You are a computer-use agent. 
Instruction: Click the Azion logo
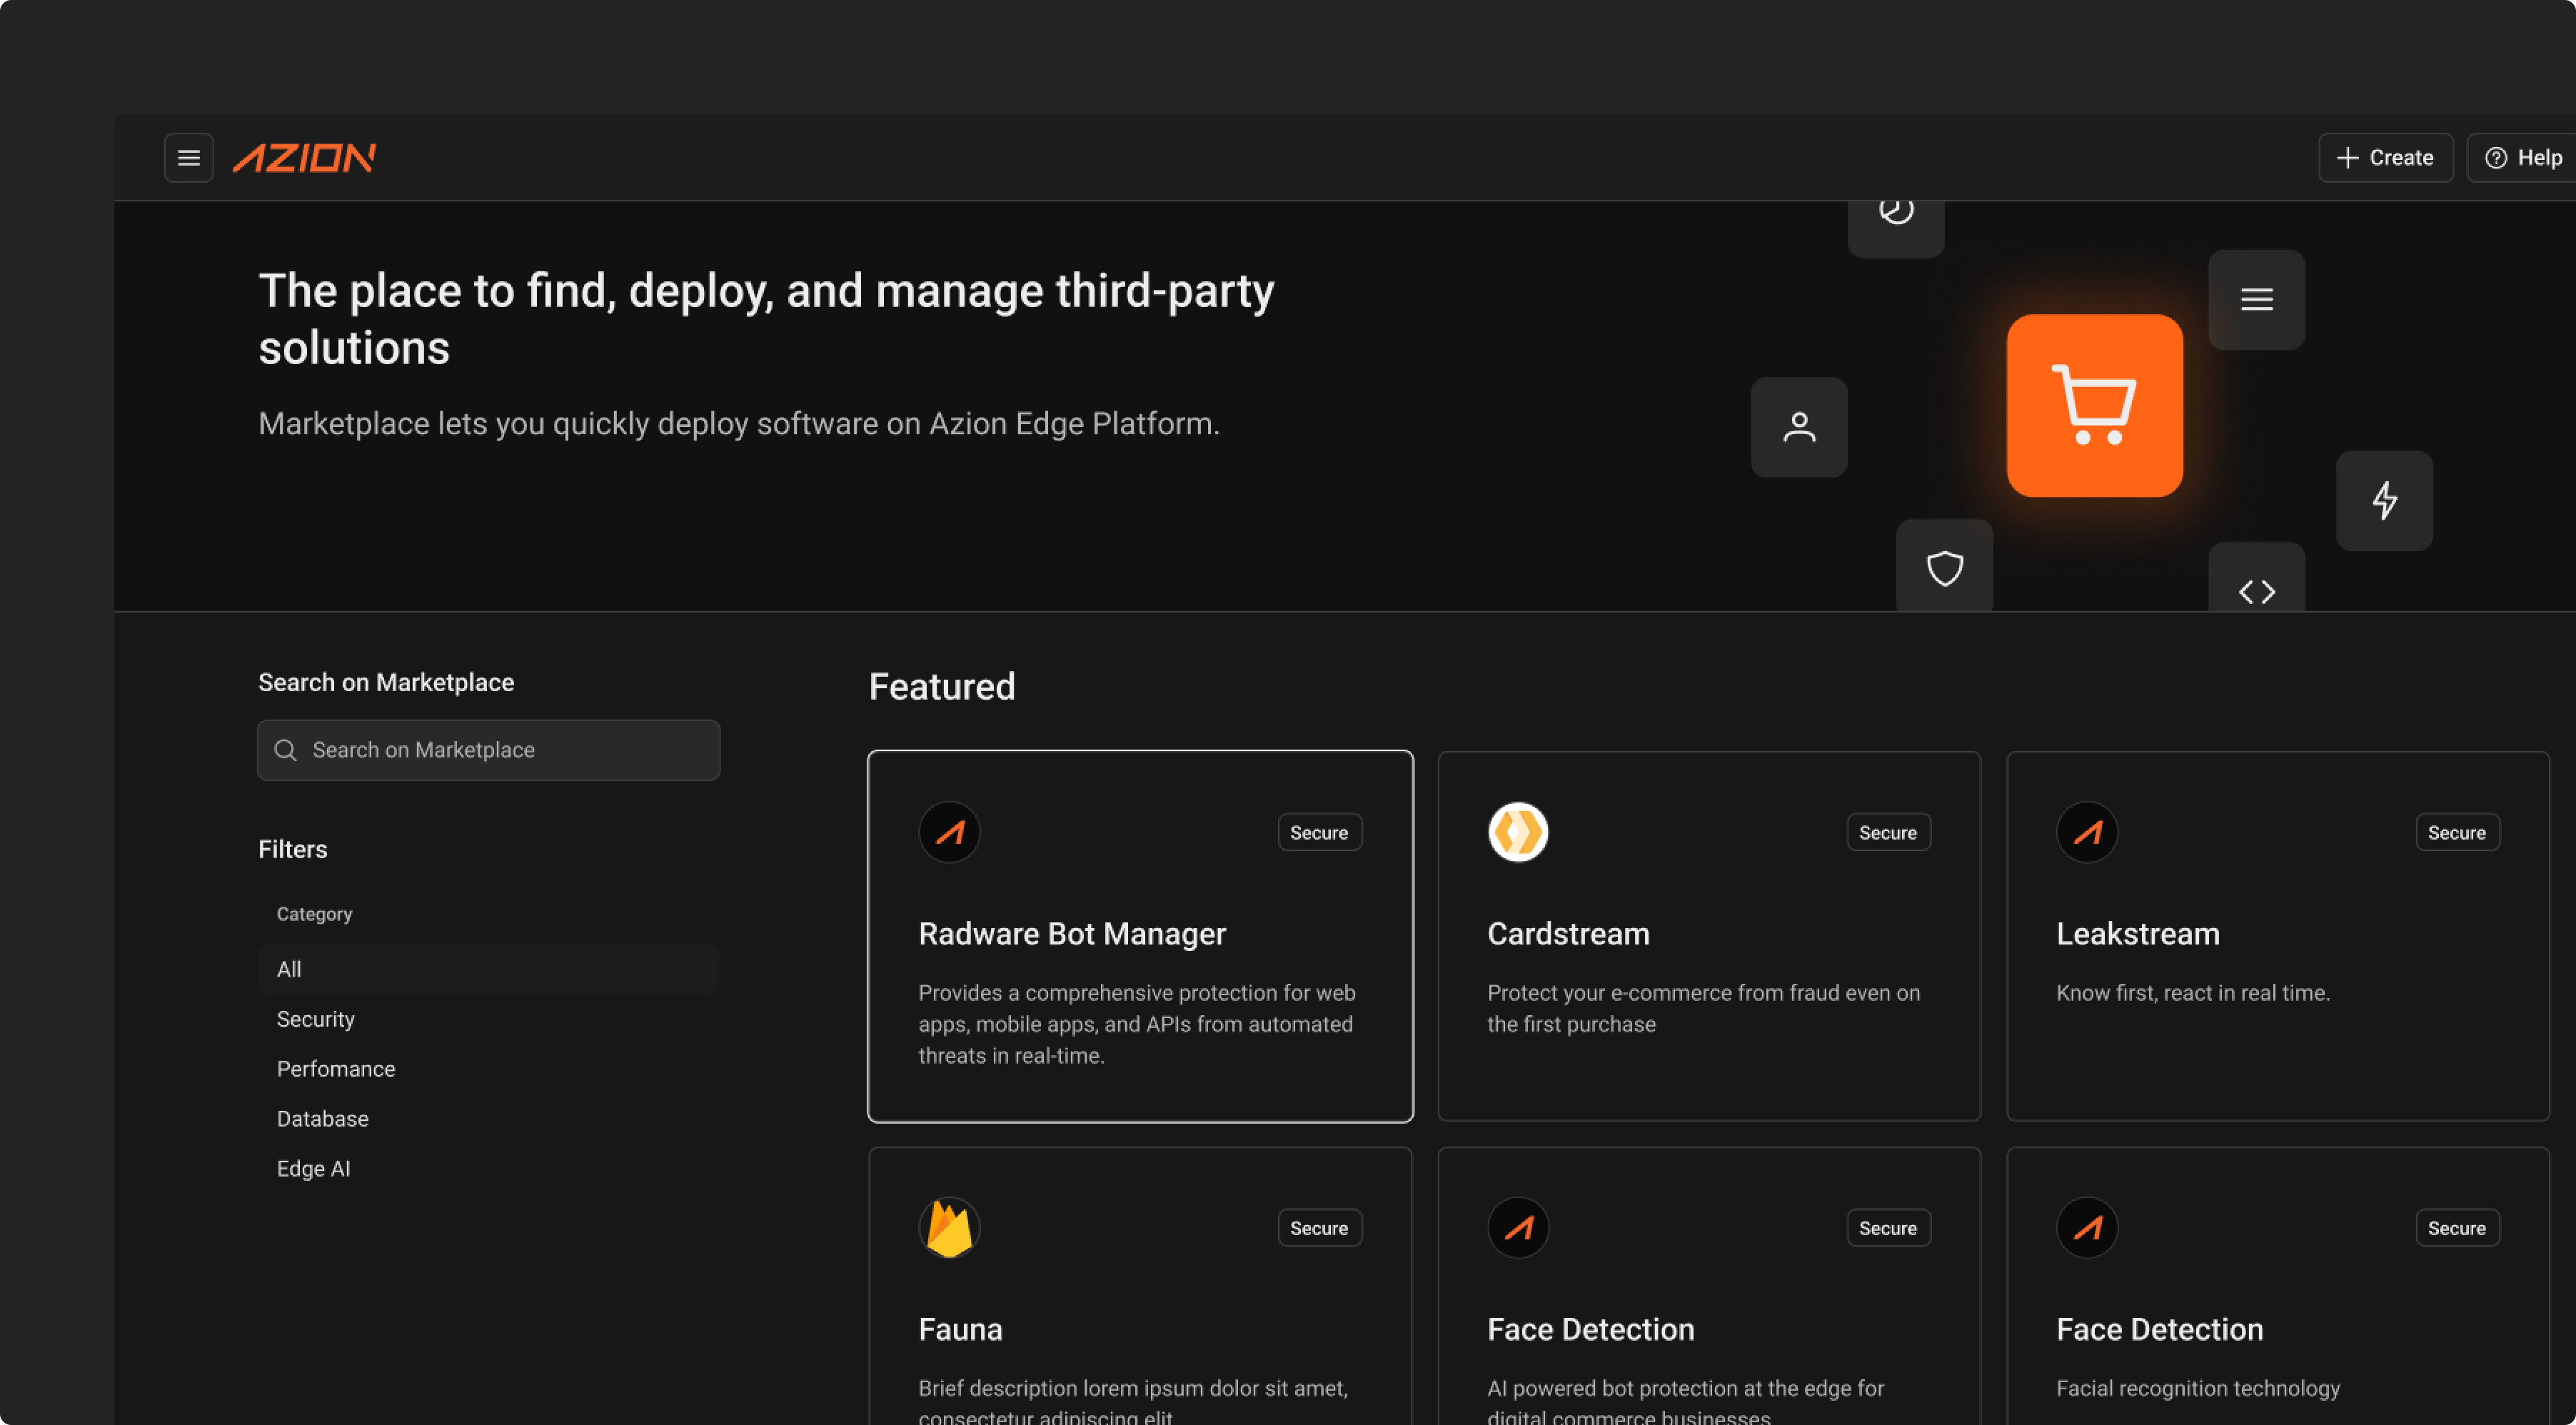tap(304, 158)
